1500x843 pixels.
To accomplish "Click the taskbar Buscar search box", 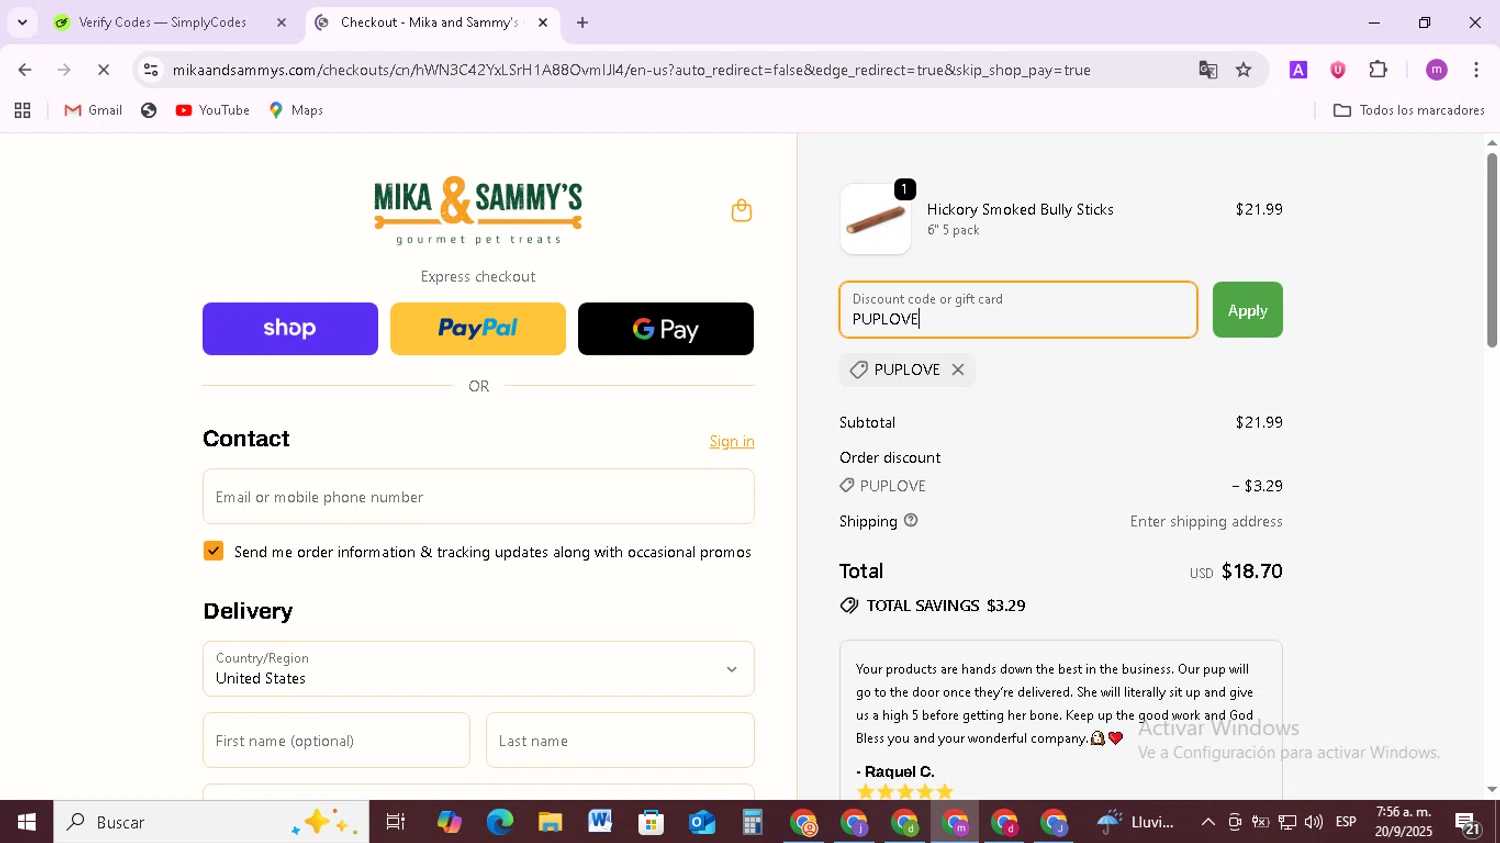I will [211, 822].
